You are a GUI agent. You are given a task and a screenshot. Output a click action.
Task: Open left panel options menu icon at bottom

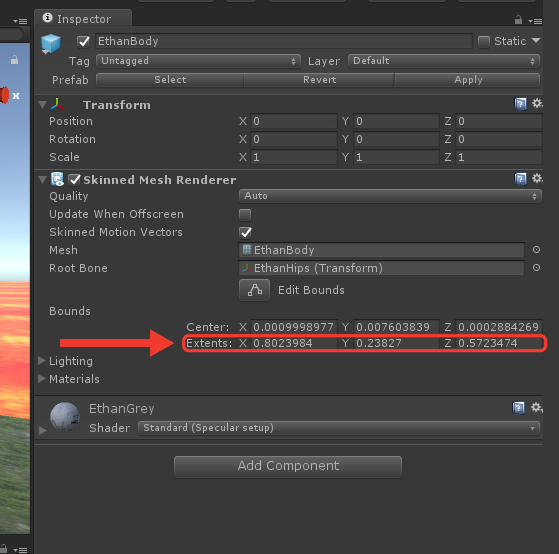[x=20, y=550]
